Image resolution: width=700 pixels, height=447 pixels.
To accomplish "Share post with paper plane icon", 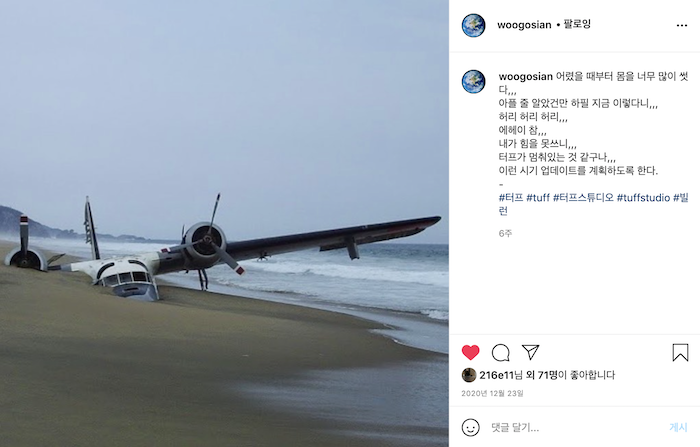I will pos(530,352).
